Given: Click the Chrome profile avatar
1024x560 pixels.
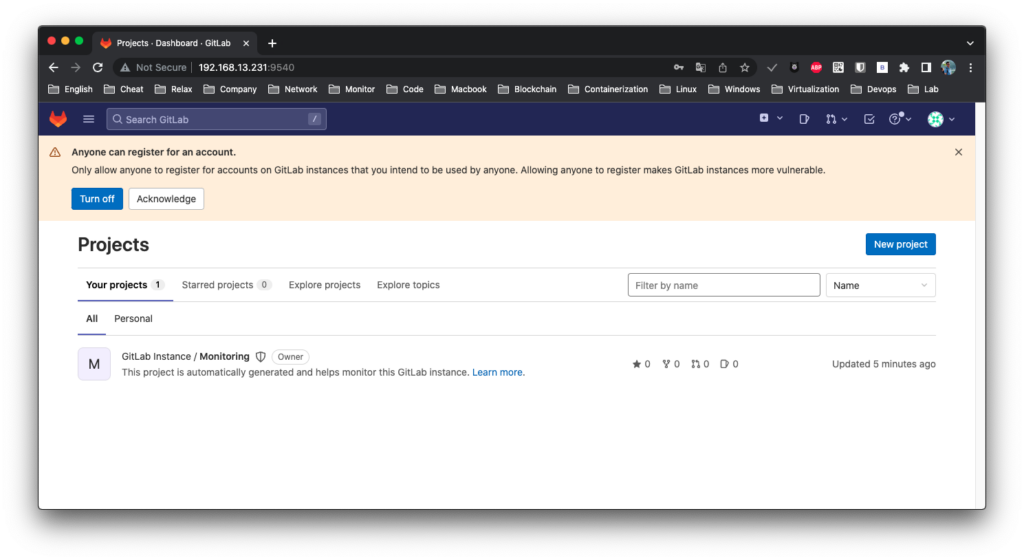Looking at the screenshot, I should click(x=948, y=67).
